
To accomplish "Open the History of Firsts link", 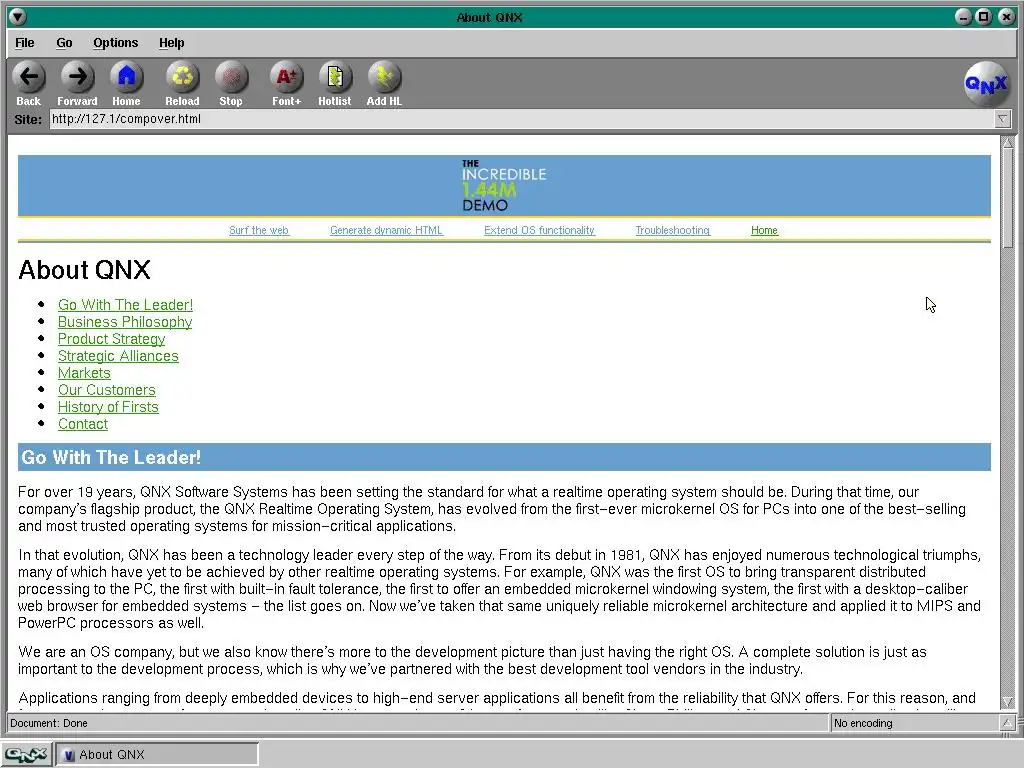I will (x=108, y=407).
